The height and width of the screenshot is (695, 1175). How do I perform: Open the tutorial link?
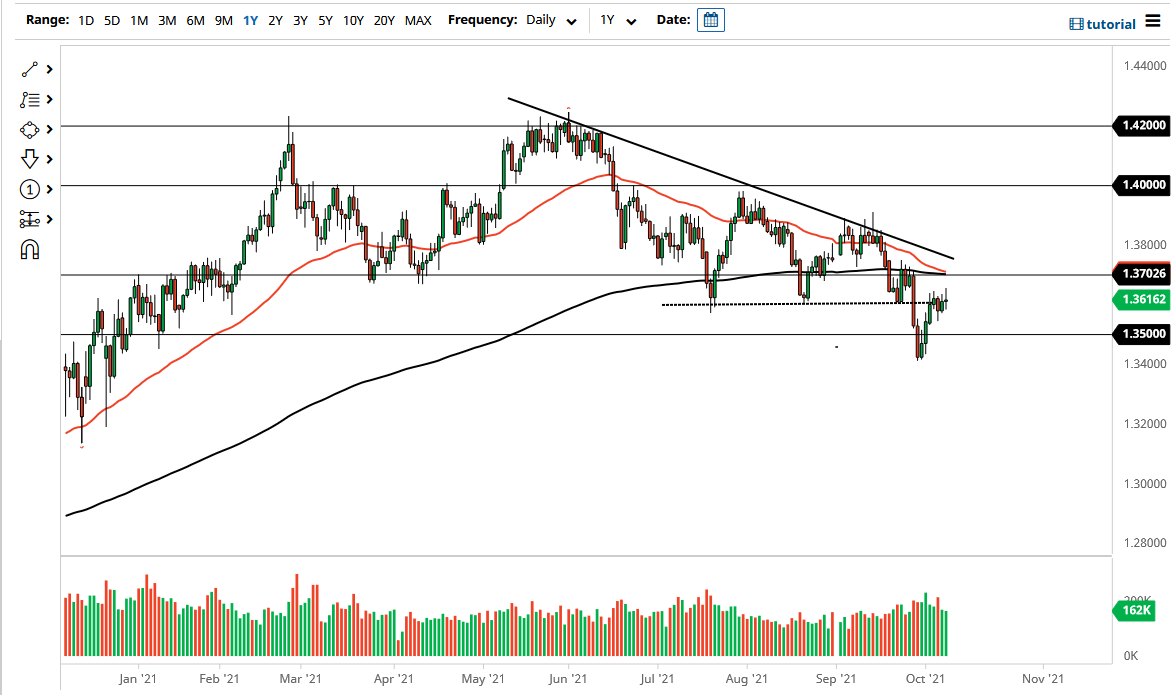coord(1102,24)
